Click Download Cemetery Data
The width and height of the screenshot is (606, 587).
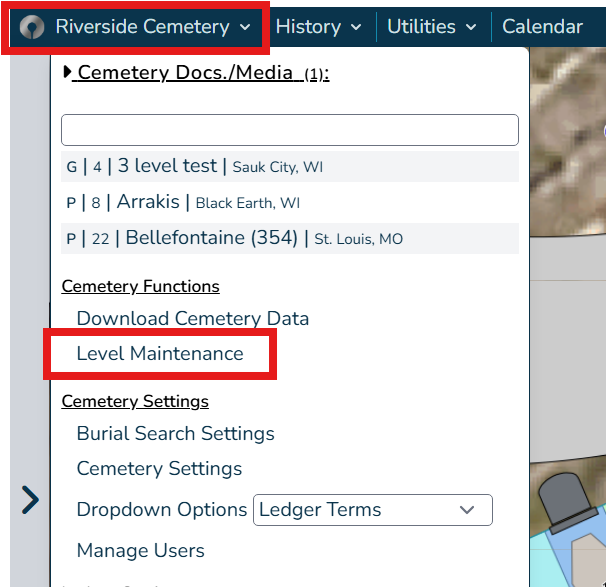click(192, 318)
